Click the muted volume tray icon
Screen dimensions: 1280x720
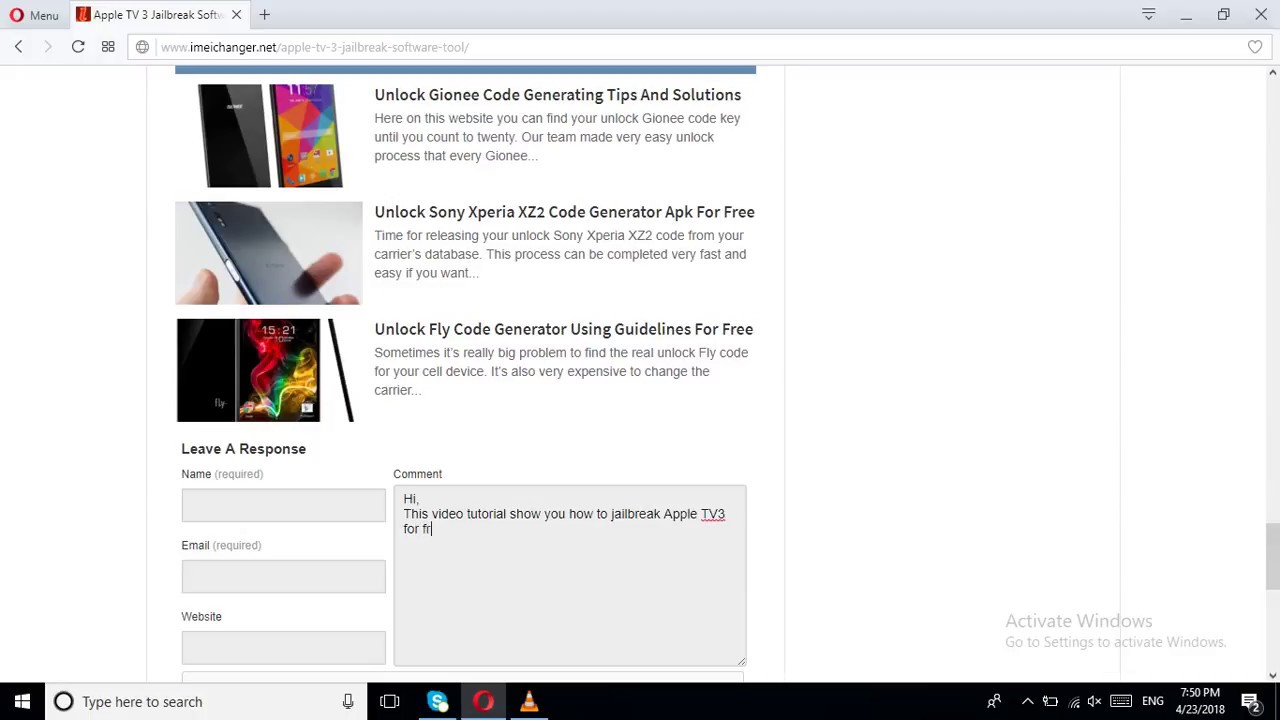(1095, 702)
